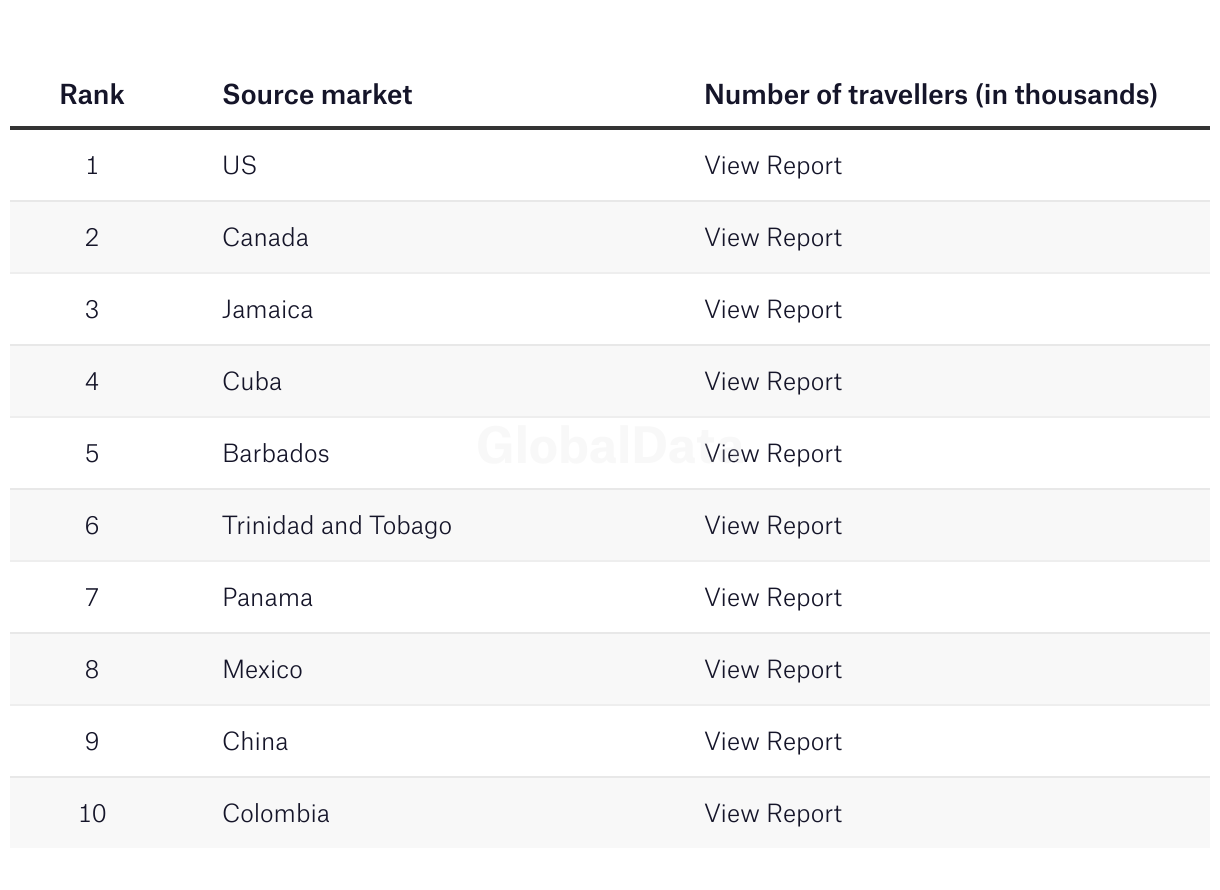The width and height of the screenshot is (1220, 890).
Task: Open the Mexico View Report link
Action: pyautogui.click(x=773, y=670)
